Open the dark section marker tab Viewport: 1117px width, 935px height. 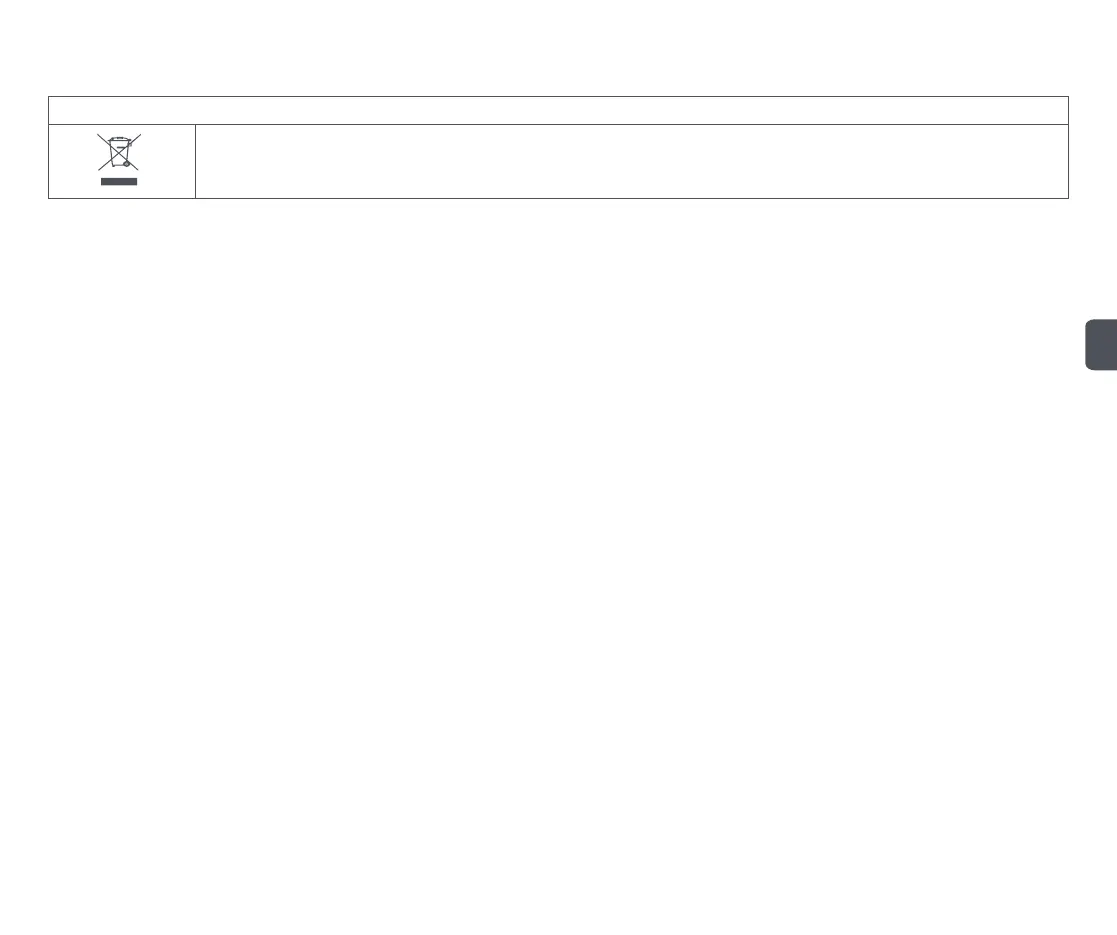pyautogui.click(x=1101, y=345)
